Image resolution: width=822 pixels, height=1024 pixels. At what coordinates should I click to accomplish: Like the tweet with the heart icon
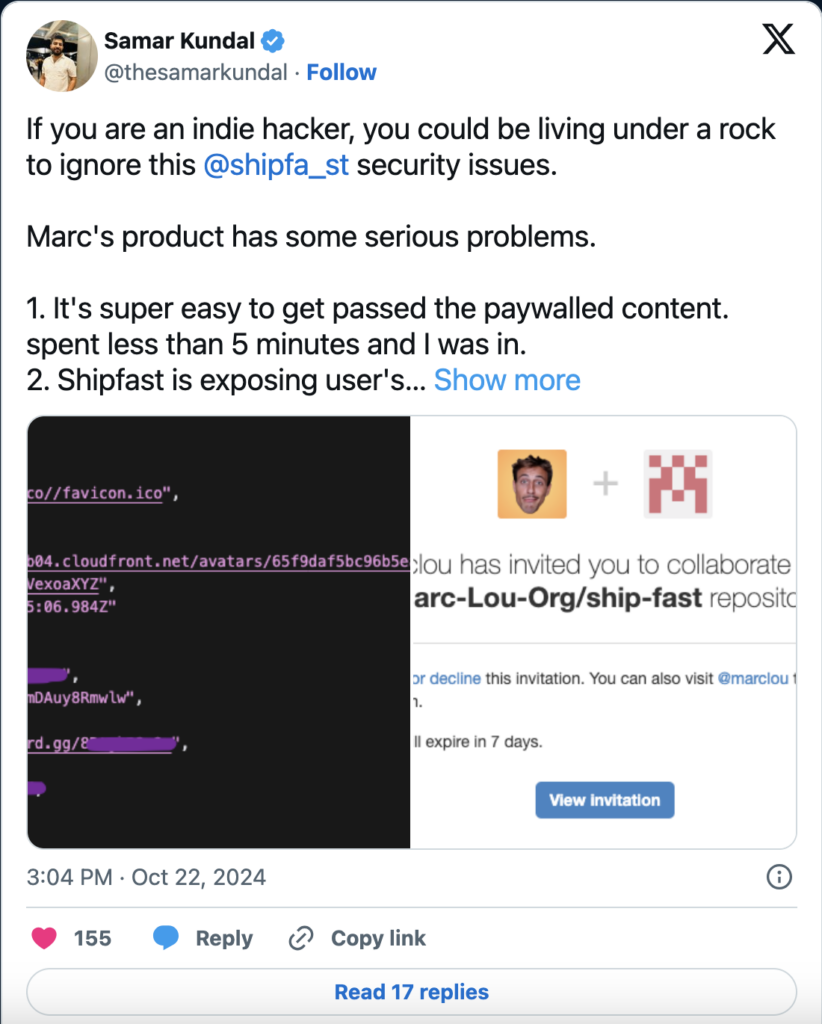pos(44,938)
